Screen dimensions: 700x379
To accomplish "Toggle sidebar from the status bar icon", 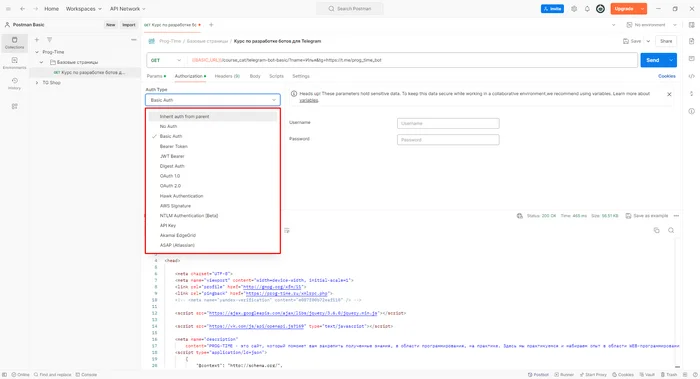I will pyautogui.click(x=4, y=375).
